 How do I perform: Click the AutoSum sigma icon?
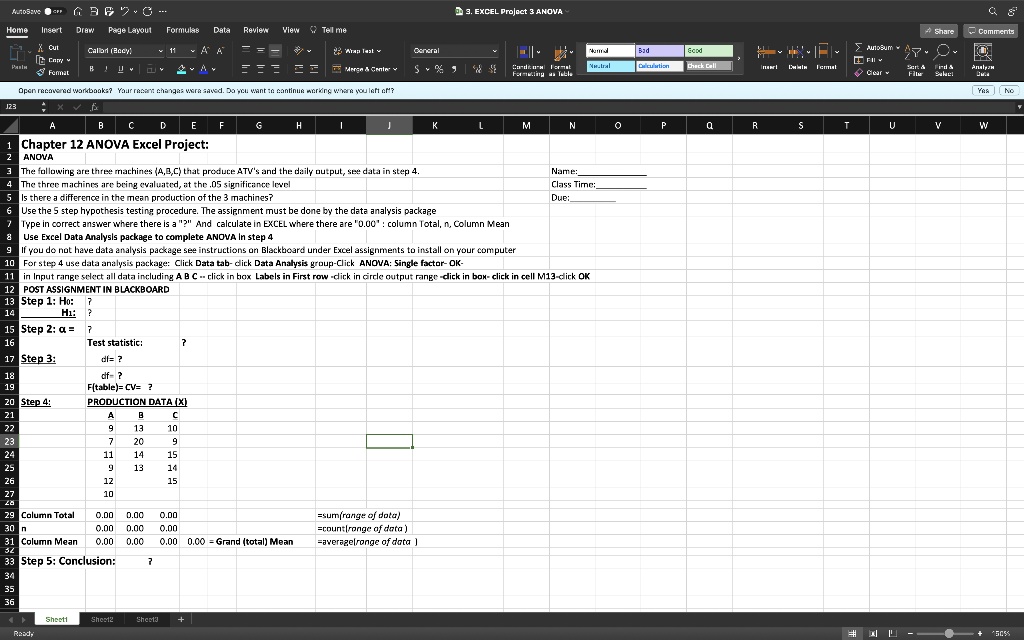[x=858, y=47]
